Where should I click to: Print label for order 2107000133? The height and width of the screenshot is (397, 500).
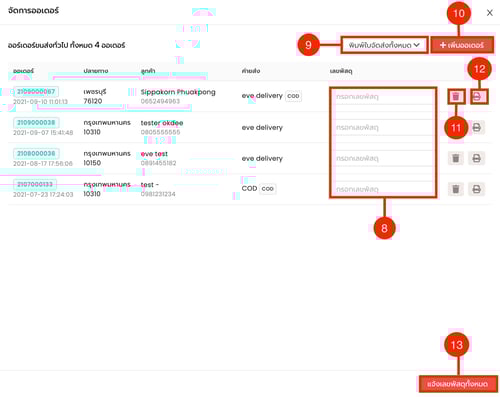477,189
